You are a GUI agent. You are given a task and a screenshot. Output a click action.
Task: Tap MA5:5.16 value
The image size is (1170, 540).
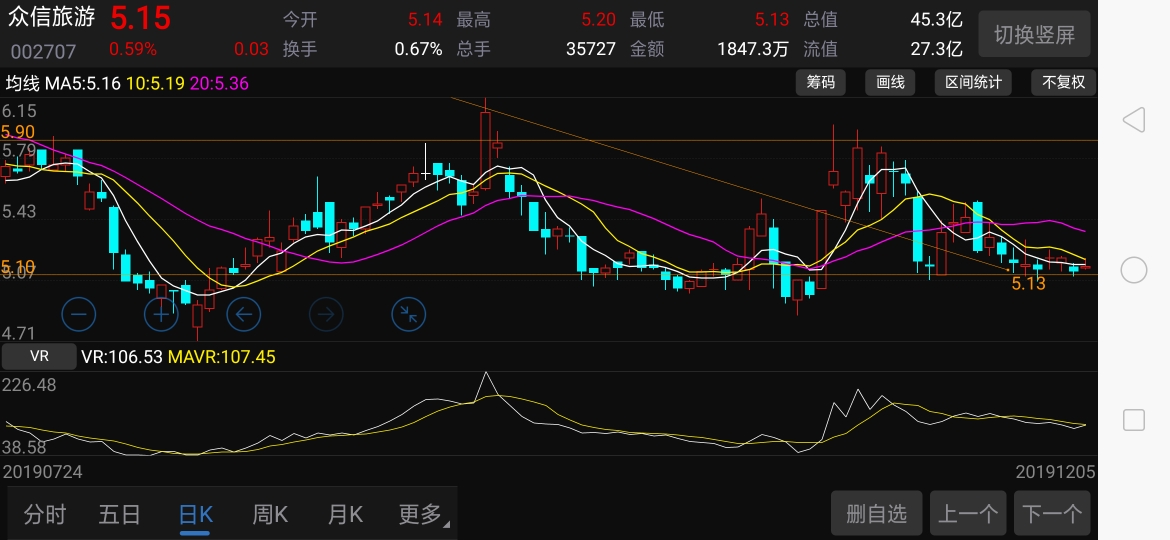tap(83, 83)
